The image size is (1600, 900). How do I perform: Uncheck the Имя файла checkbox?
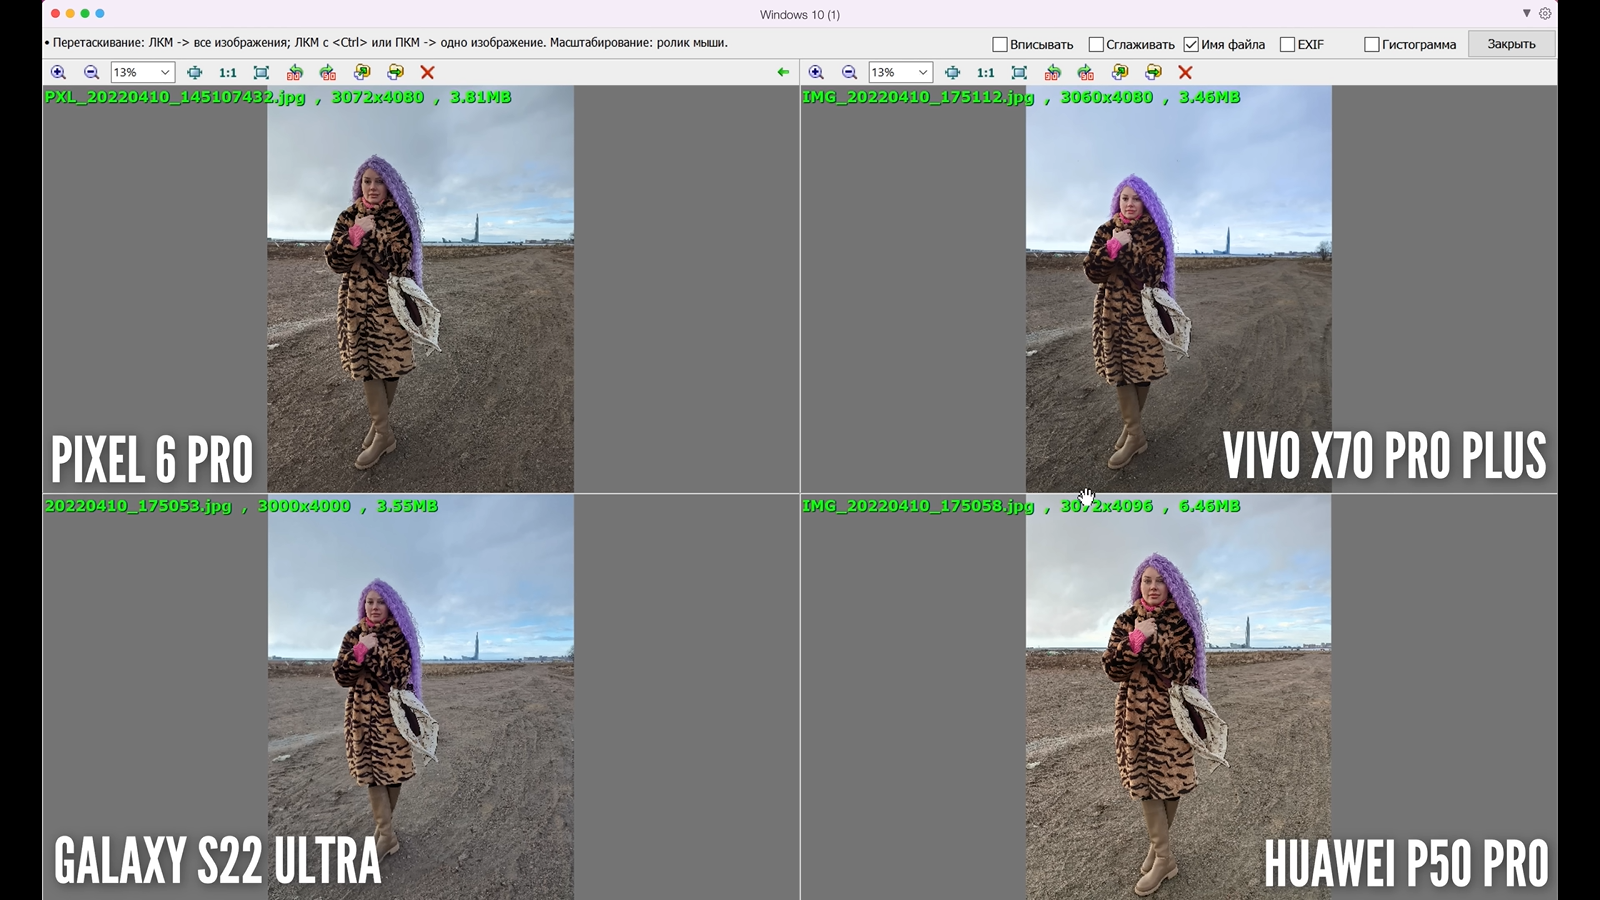click(1191, 44)
